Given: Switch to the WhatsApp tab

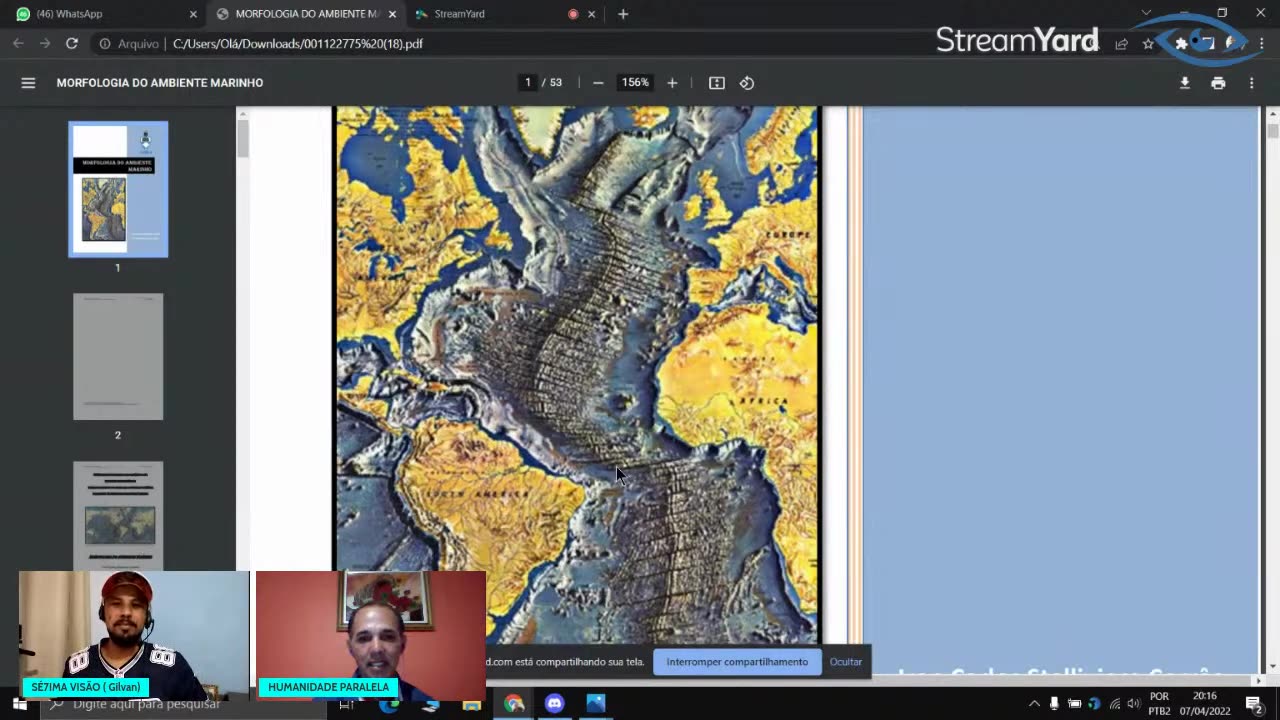Looking at the screenshot, I should 105,14.
